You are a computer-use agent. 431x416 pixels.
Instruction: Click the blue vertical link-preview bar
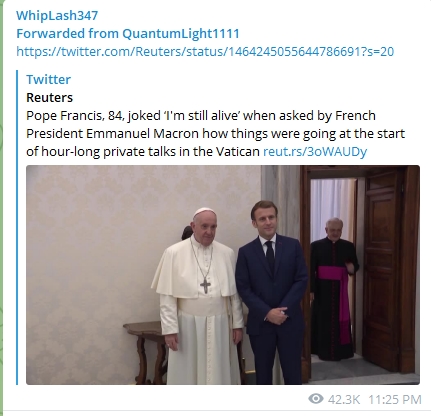click(x=17, y=227)
